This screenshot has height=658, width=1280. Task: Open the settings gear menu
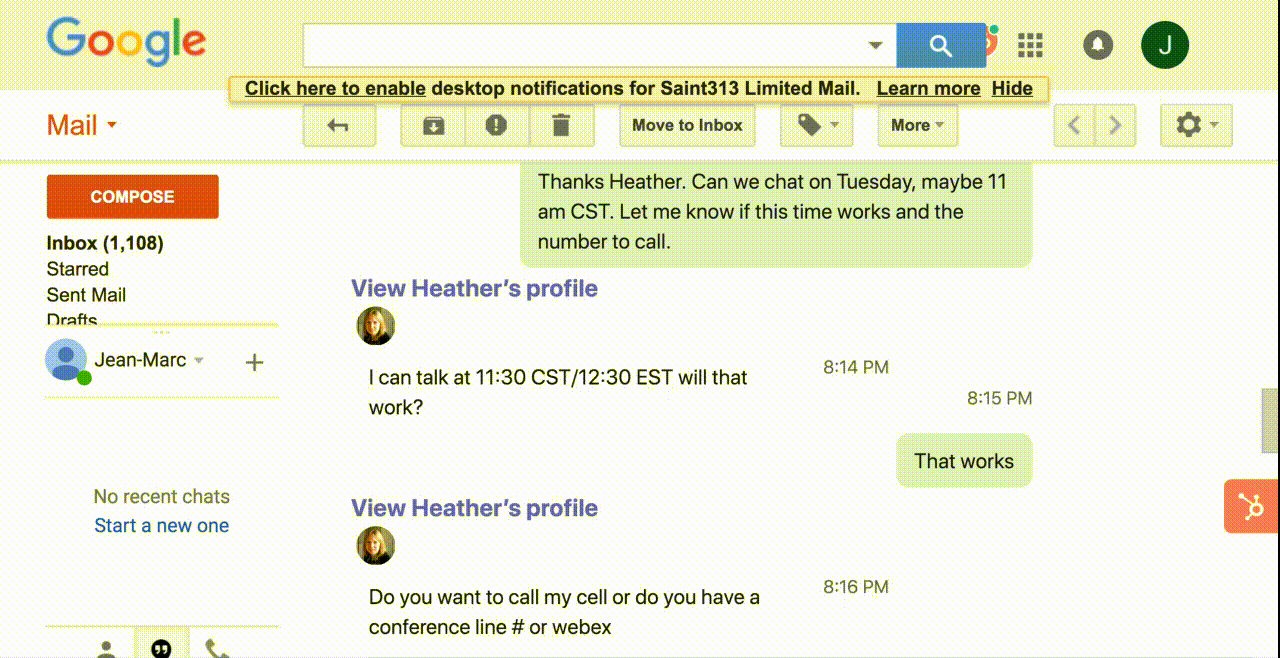[1196, 126]
